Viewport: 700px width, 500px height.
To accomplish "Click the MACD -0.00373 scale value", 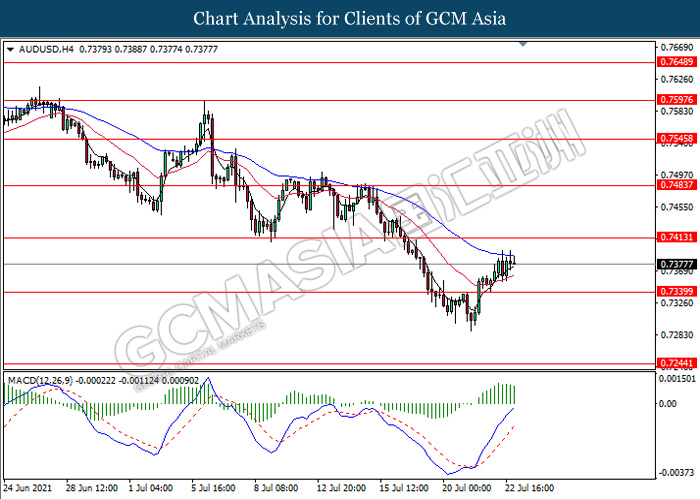I will 677,472.
